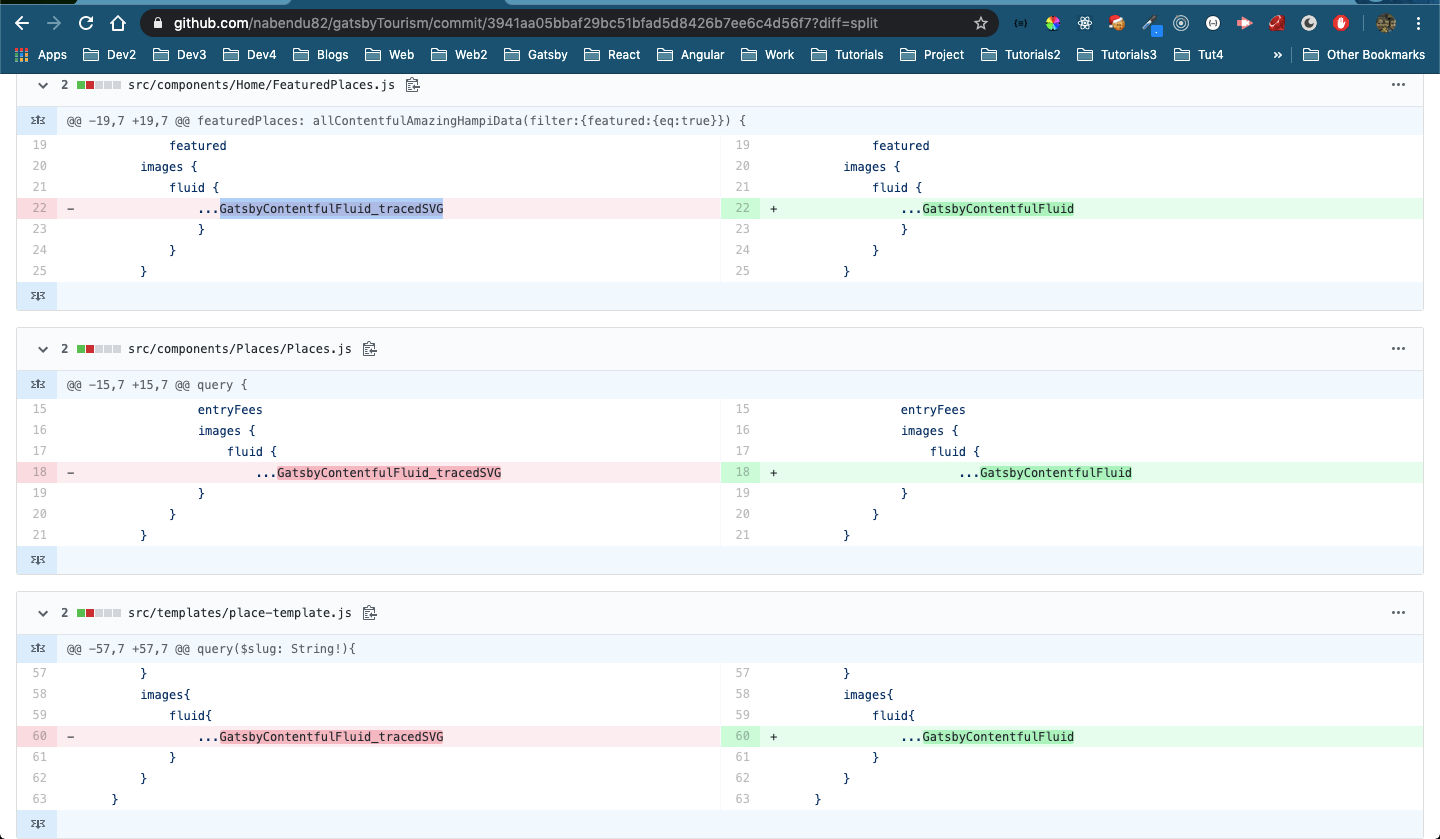Click the crescent moon dark mode extension

click(x=1309, y=23)
